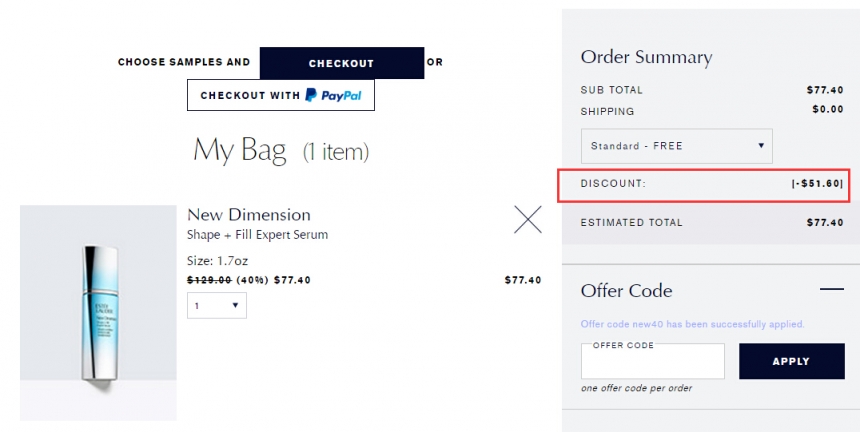Screen dimensions: 860x432
Task: Click the Order Summary heading
Action: click(646, 57)
